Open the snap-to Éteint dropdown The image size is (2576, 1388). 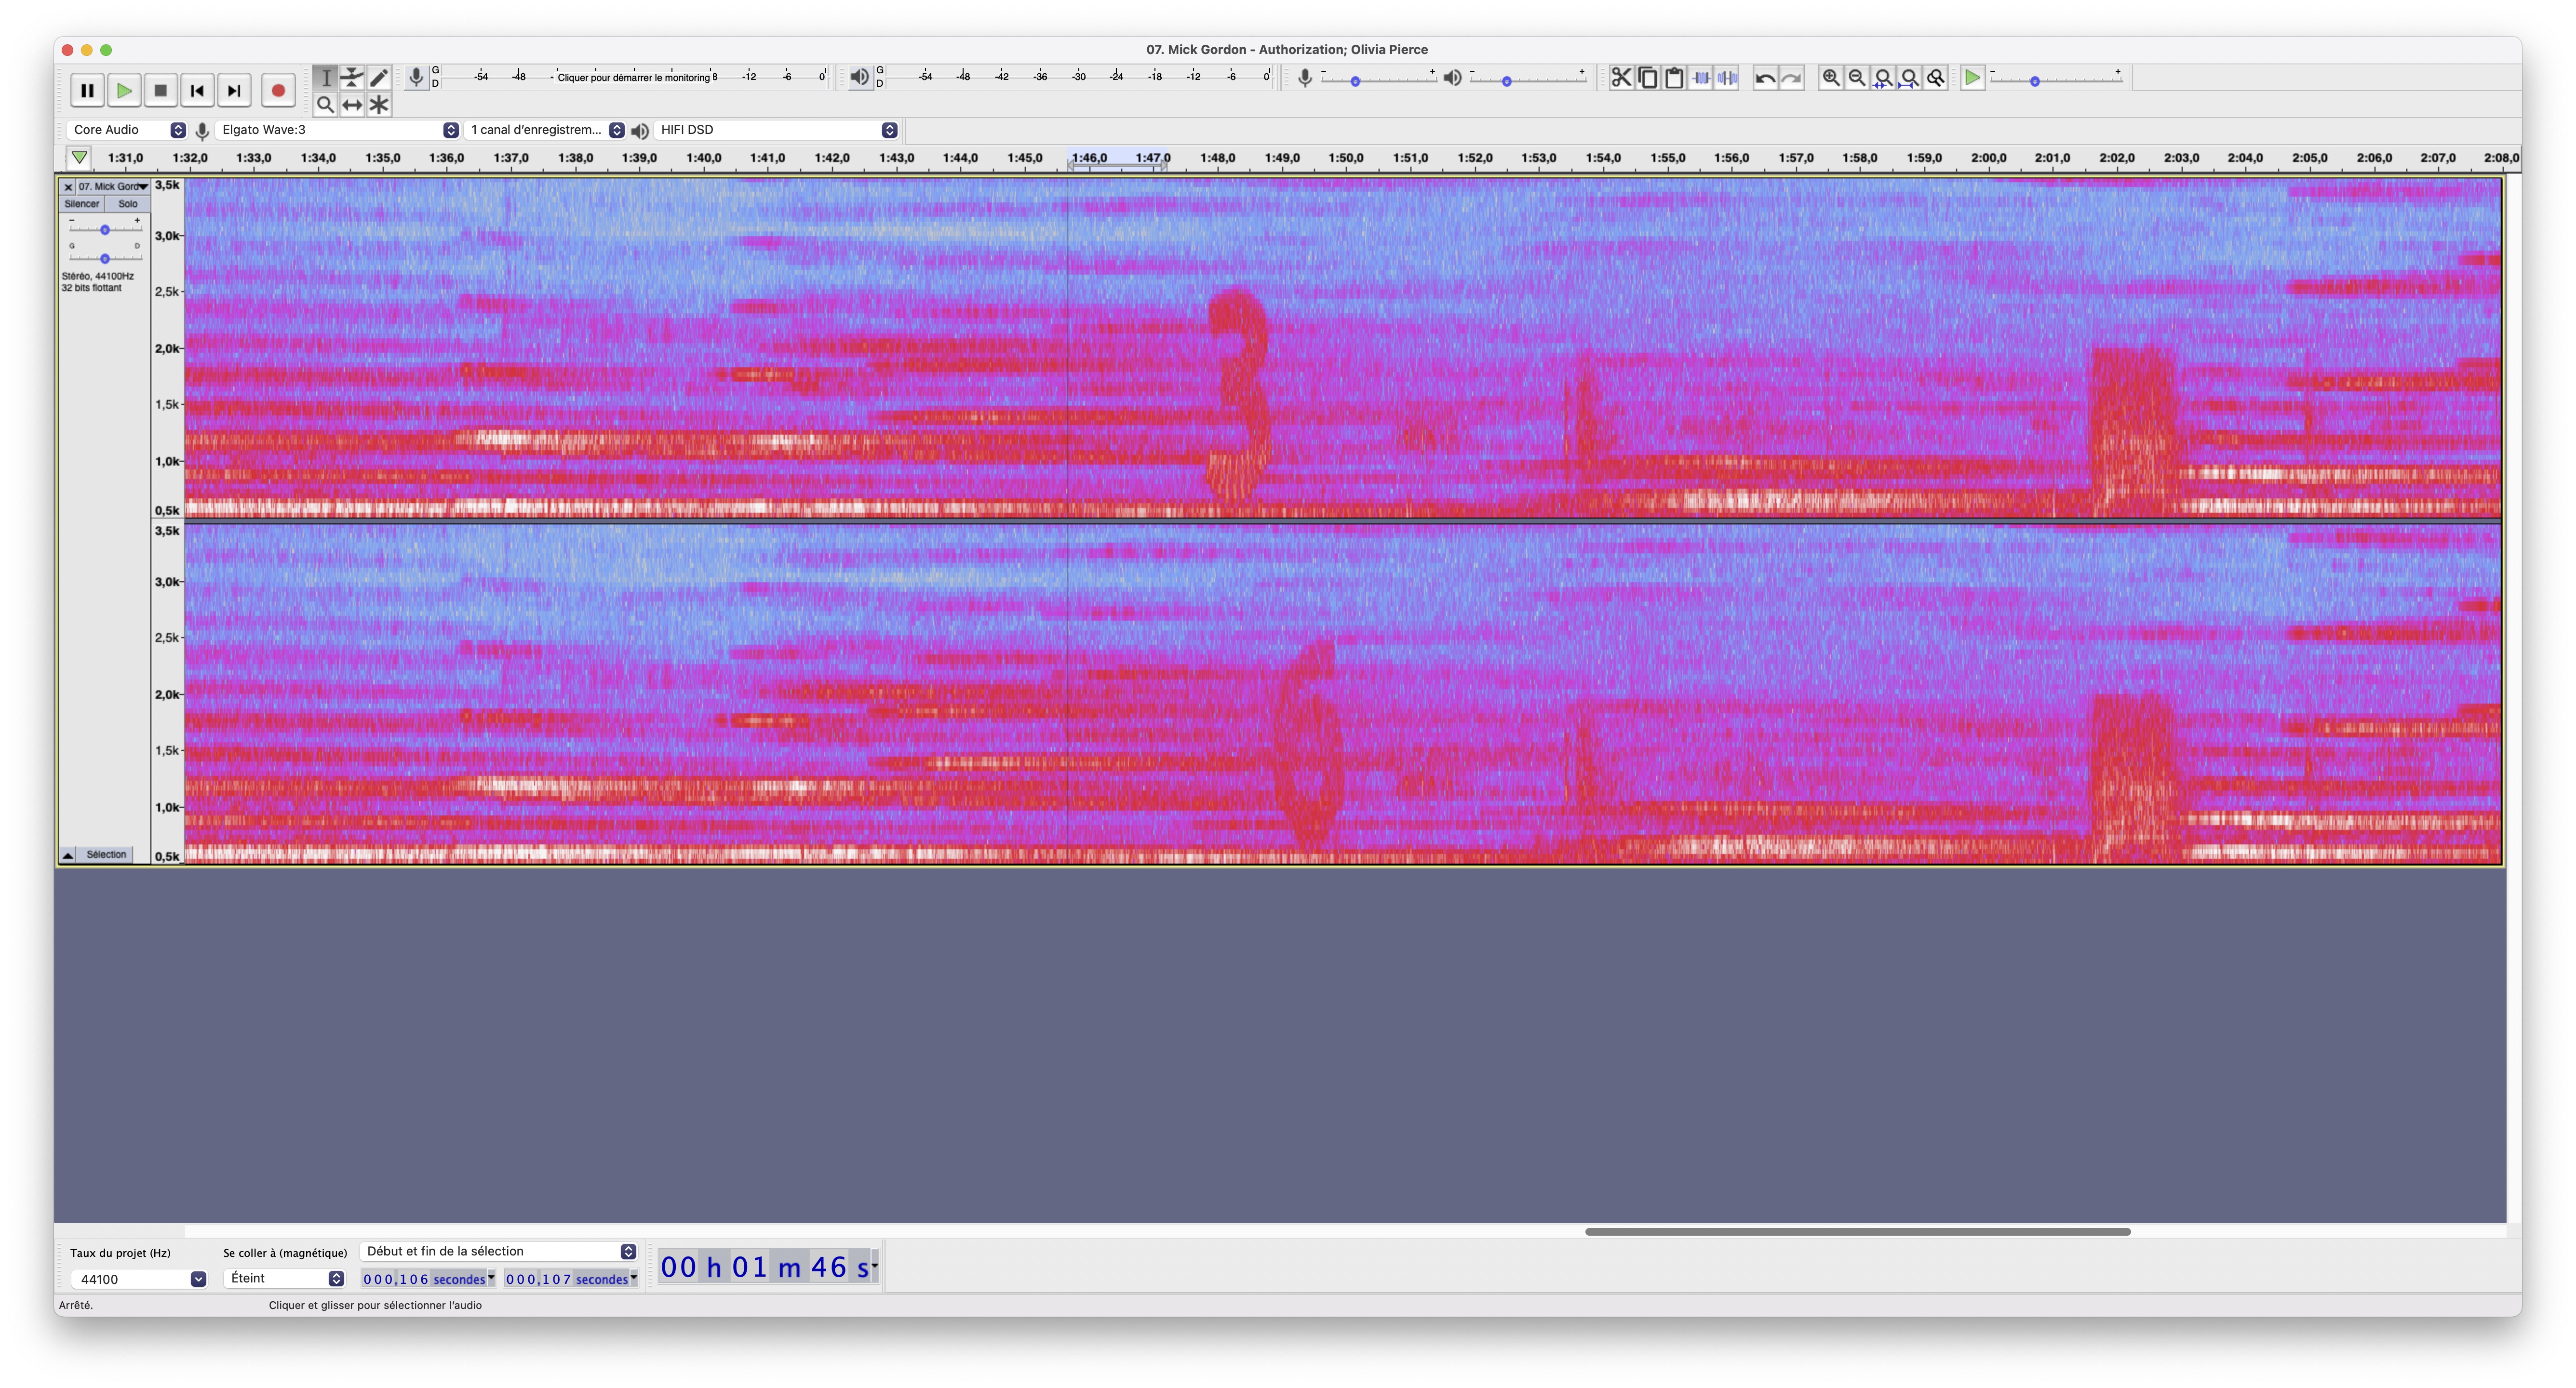284,1278
